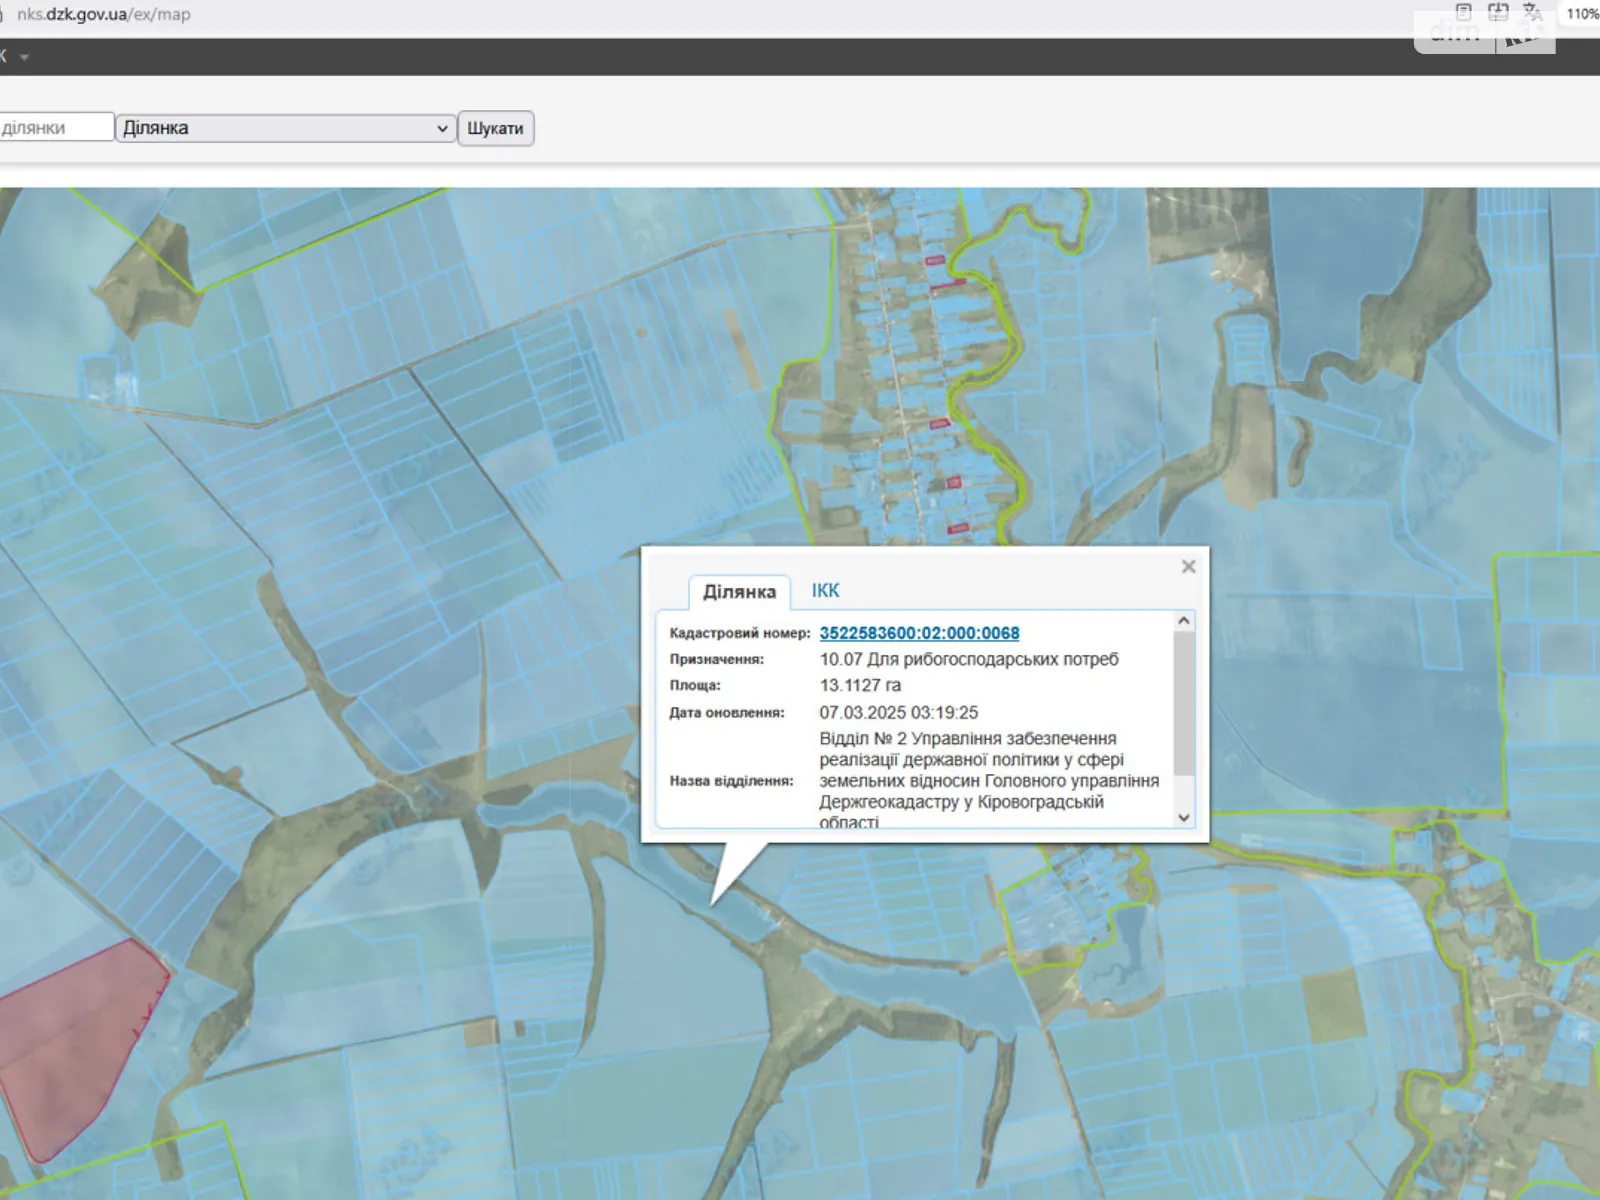The image size is (1600, 1200).
Task: Click the topmost small red parcel in village
Action: [935, 261]
